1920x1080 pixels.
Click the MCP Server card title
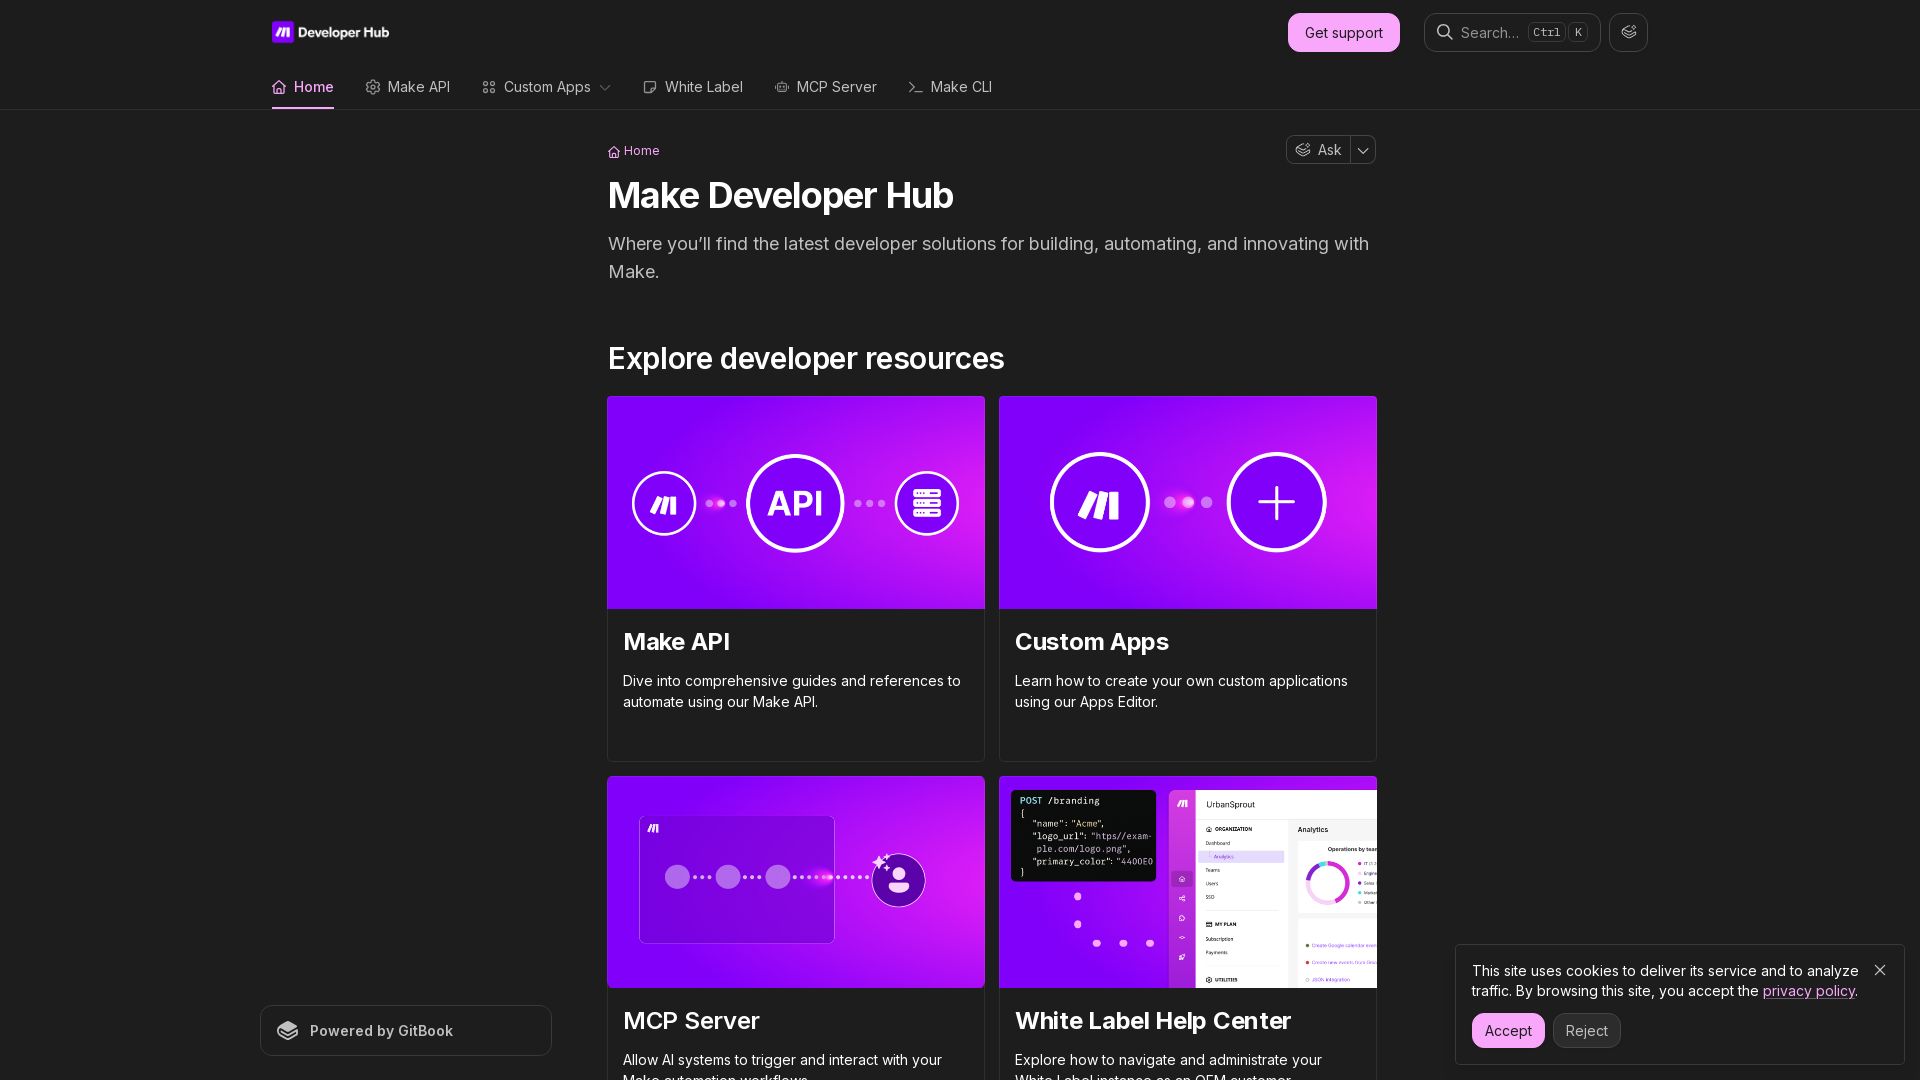point(691,1021)
